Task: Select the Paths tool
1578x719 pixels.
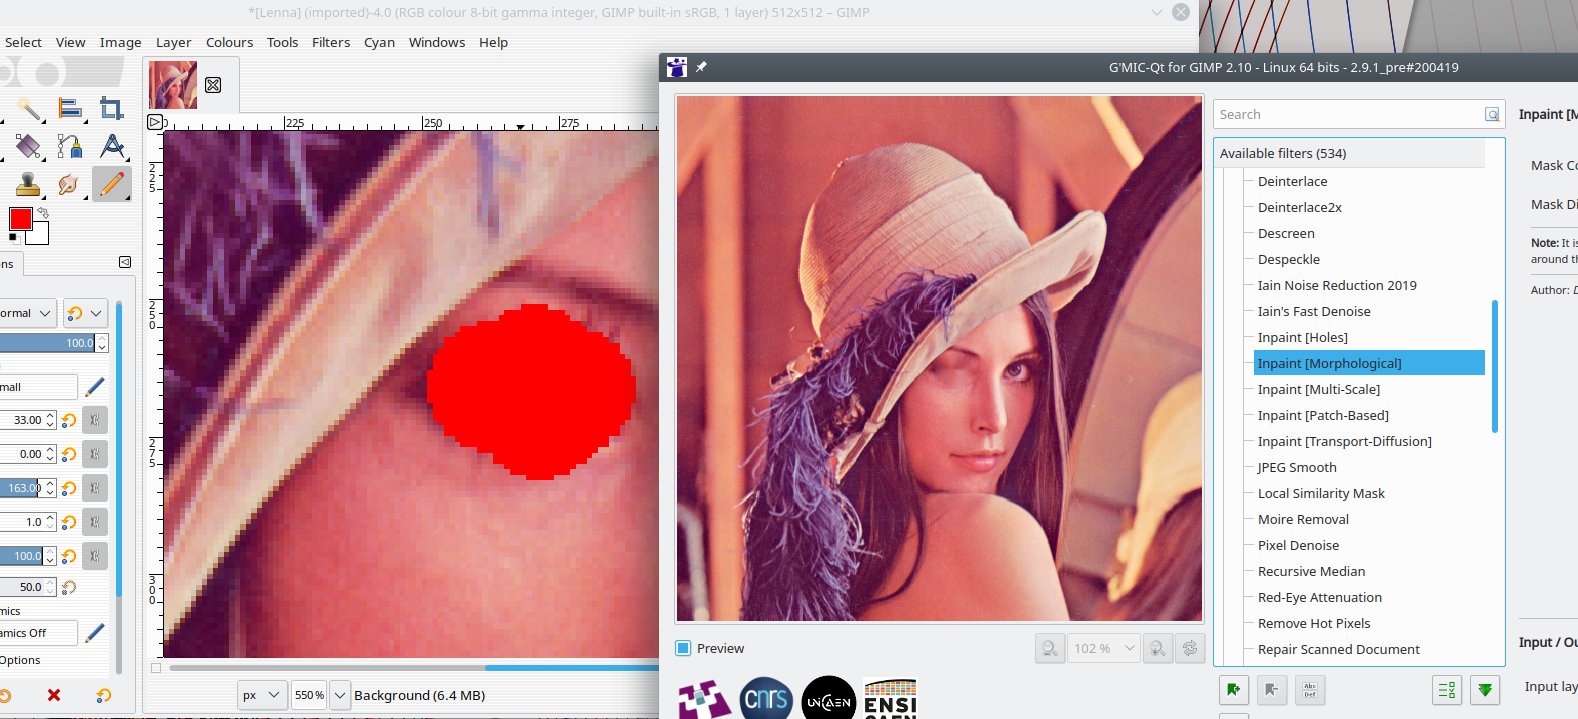Action: pos(70,146)
